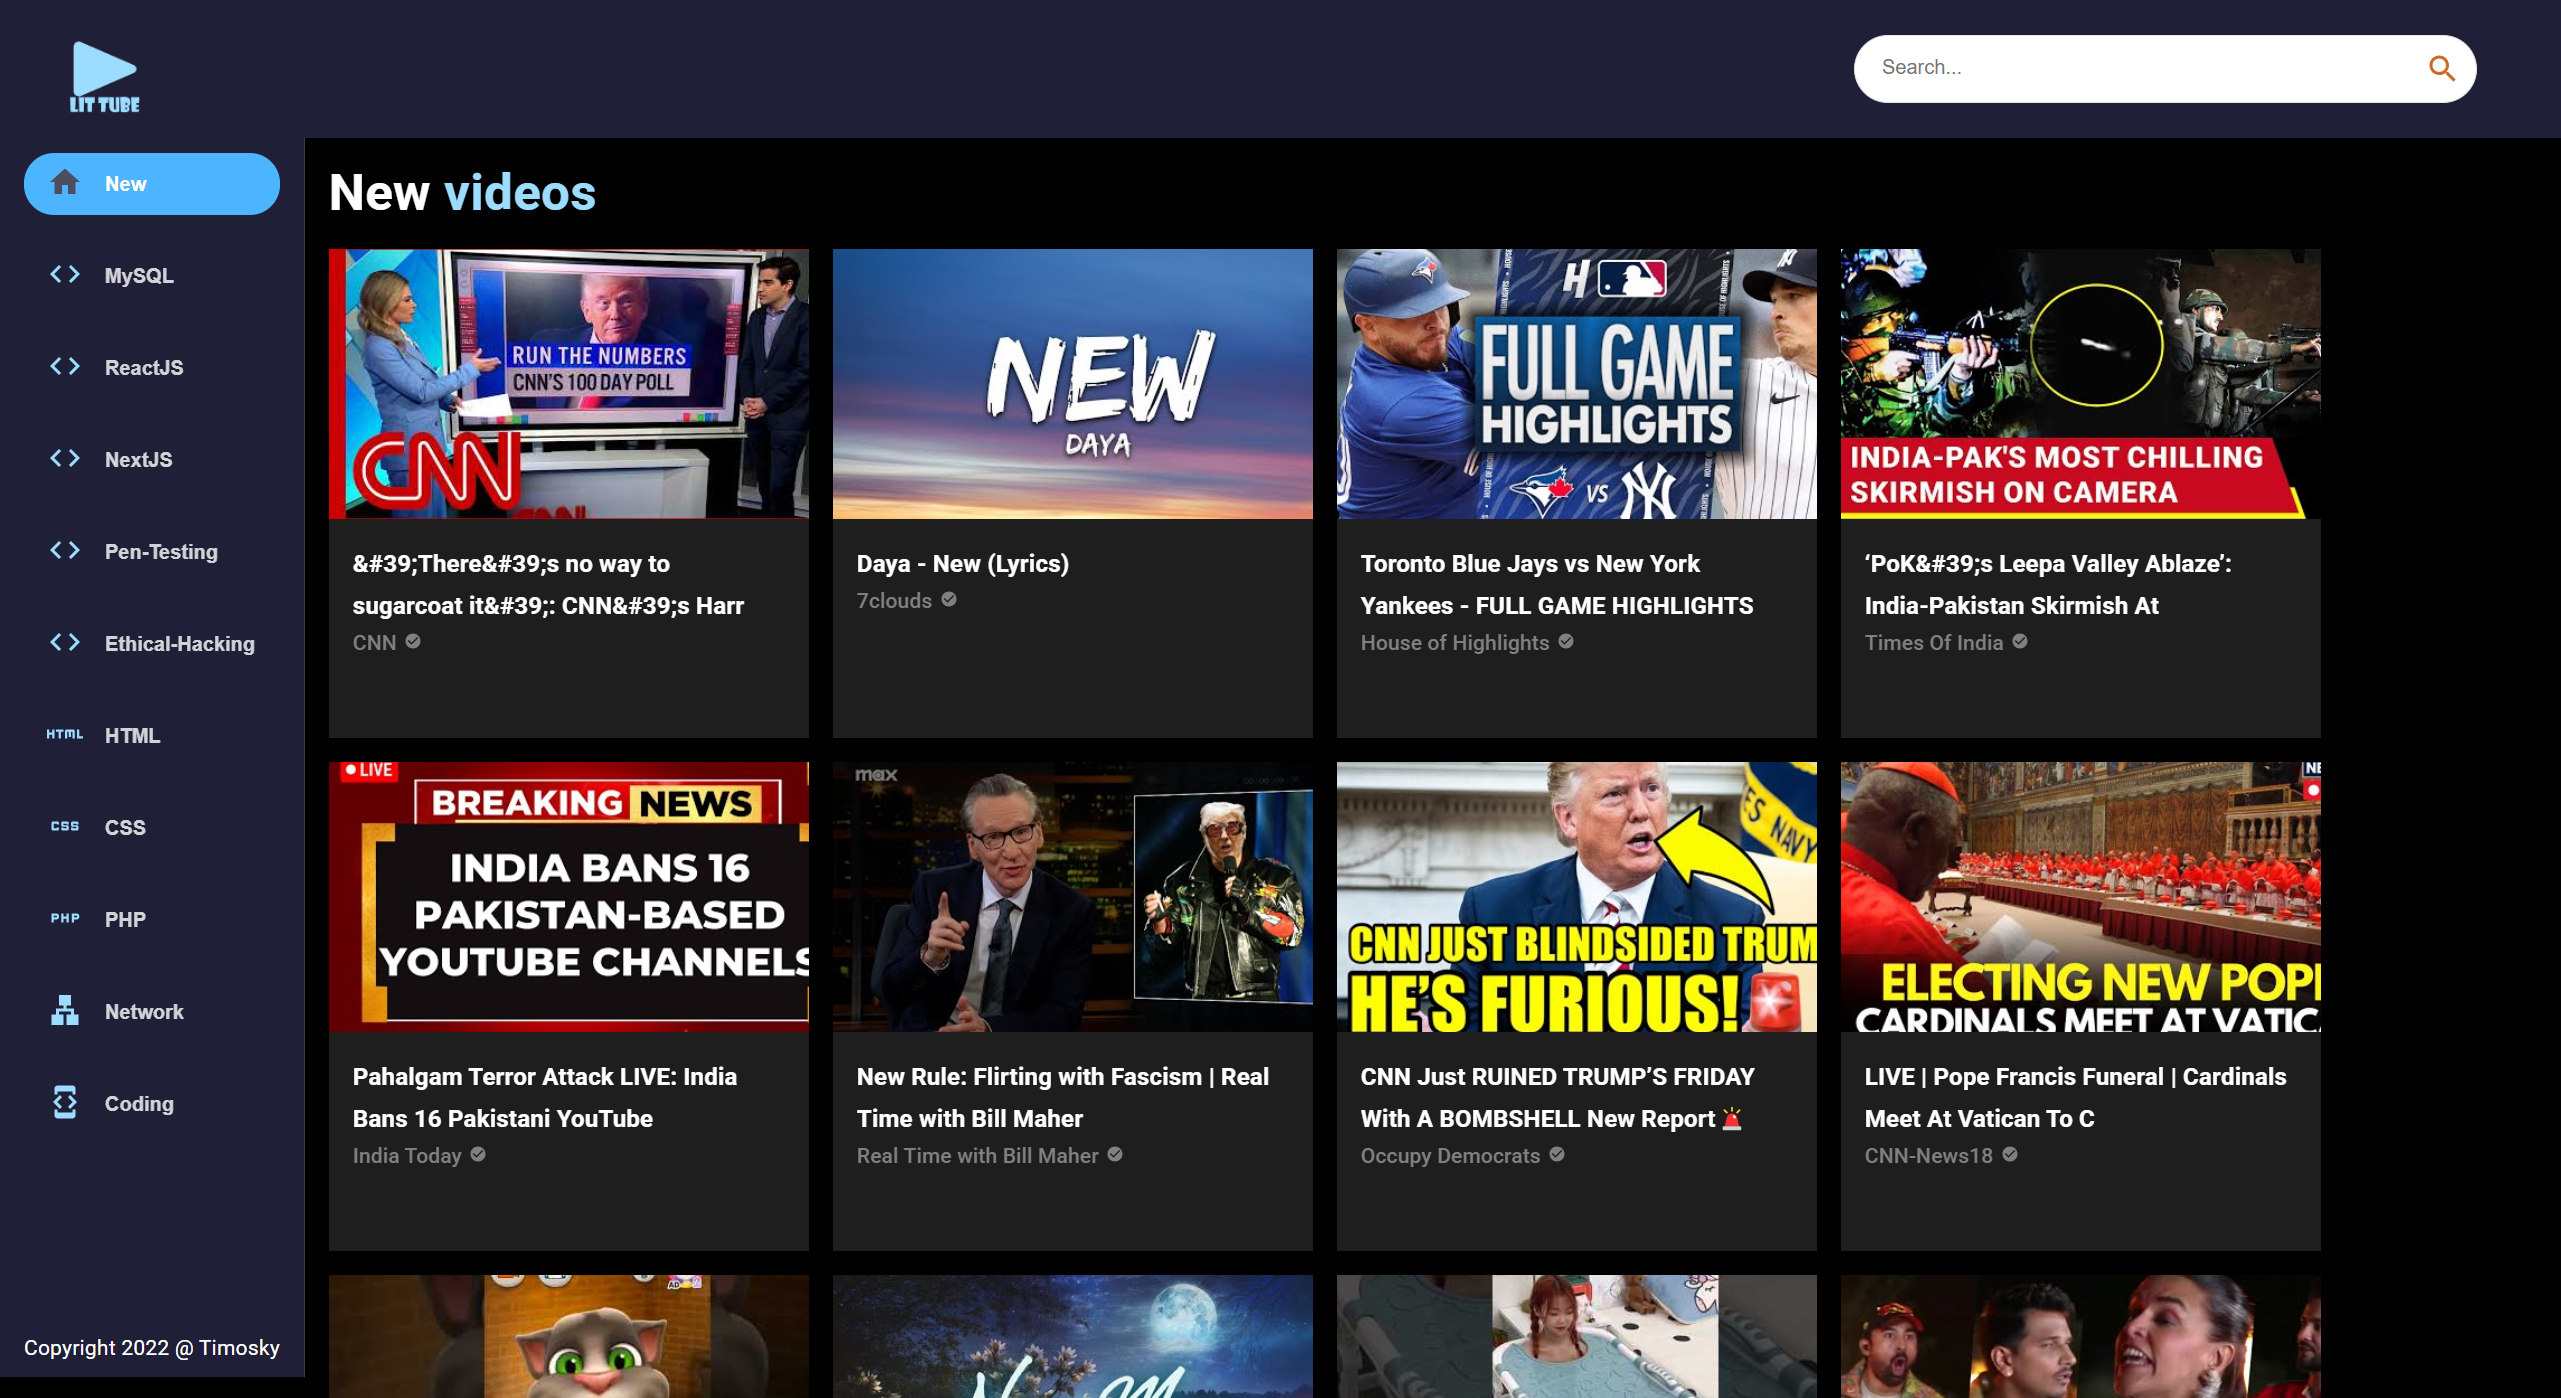2561x1398 pixels.
Task: Click the code brackets icon beside Ethical-Hacking
Action: (x=65, y=642)
